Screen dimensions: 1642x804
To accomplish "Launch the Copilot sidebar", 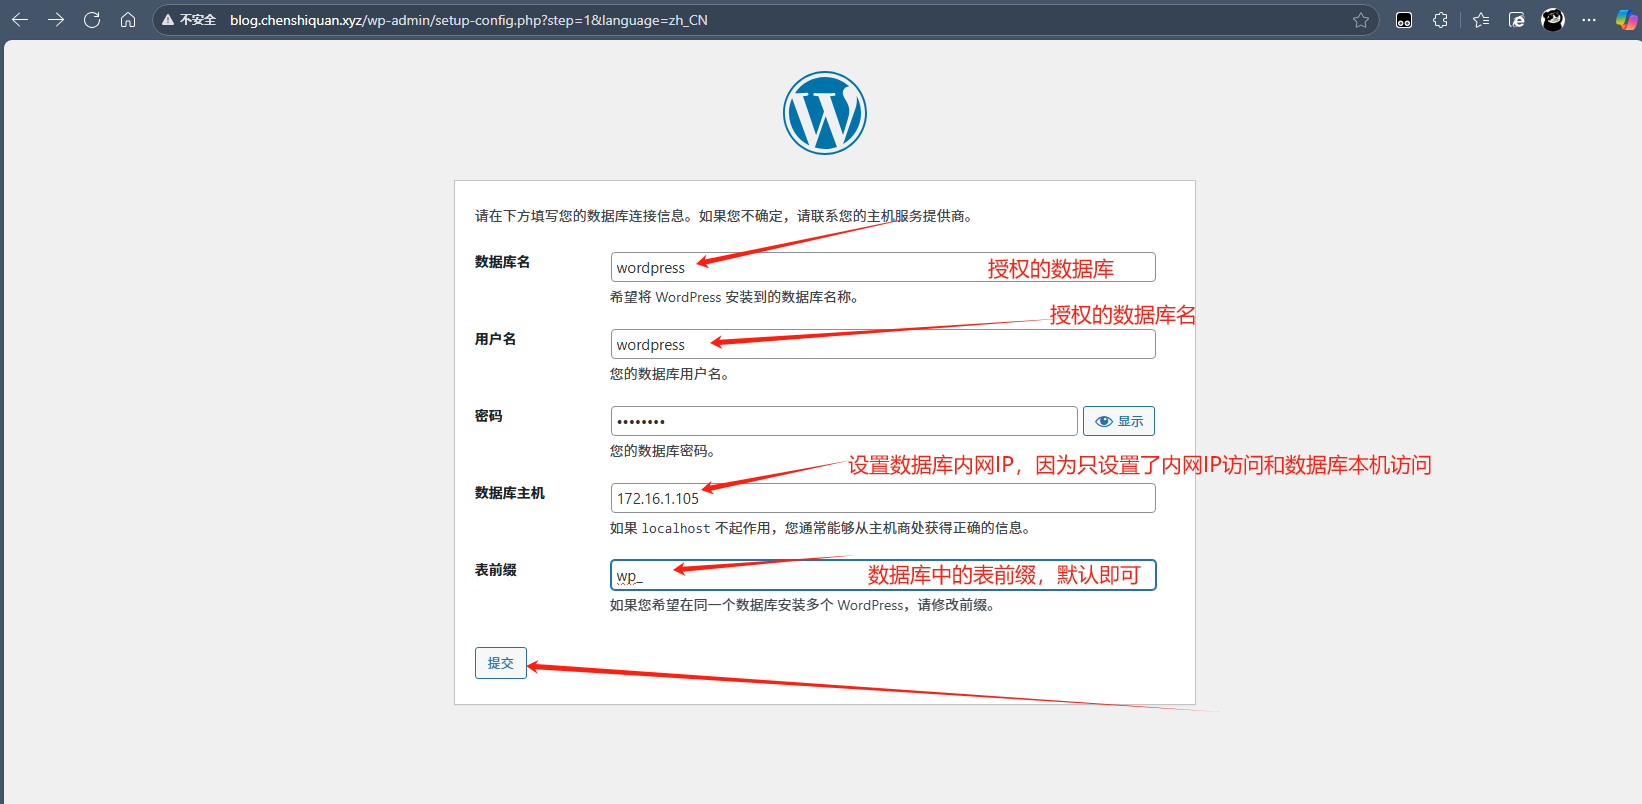I will (x=1626, y=20).
